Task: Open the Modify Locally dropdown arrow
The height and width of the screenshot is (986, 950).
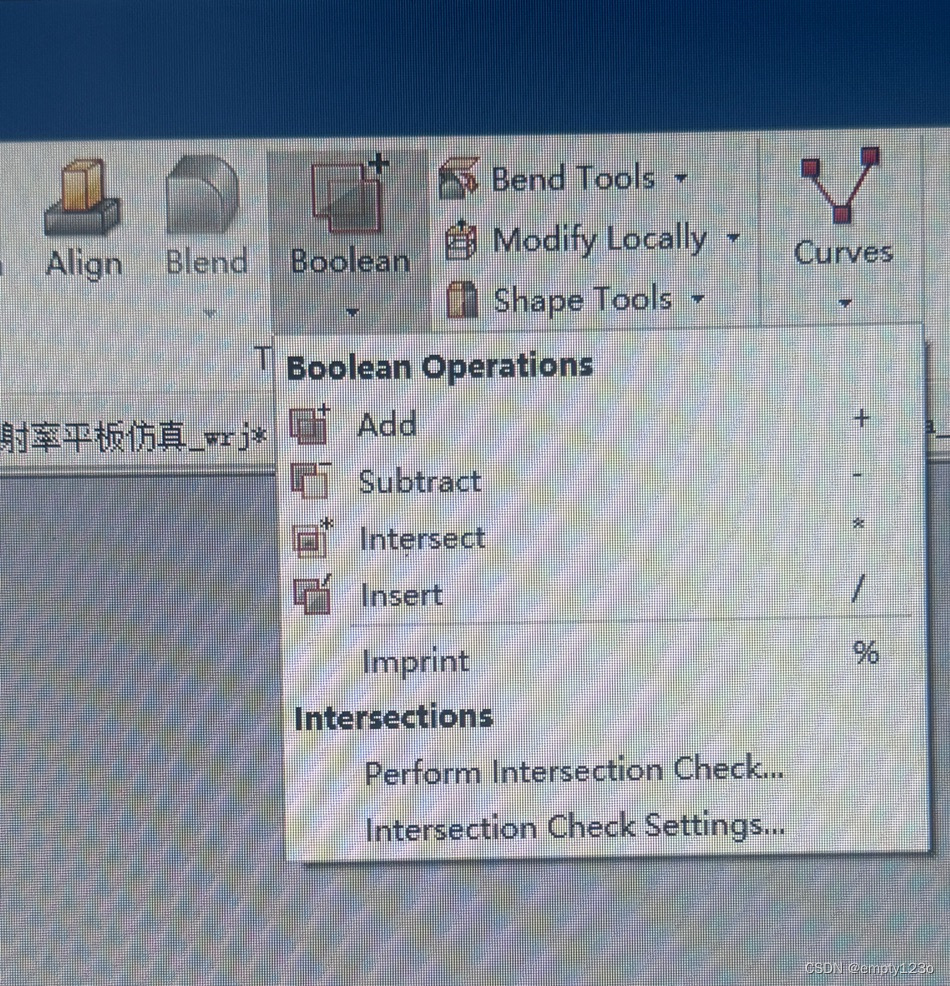Action: pos(733,238)
